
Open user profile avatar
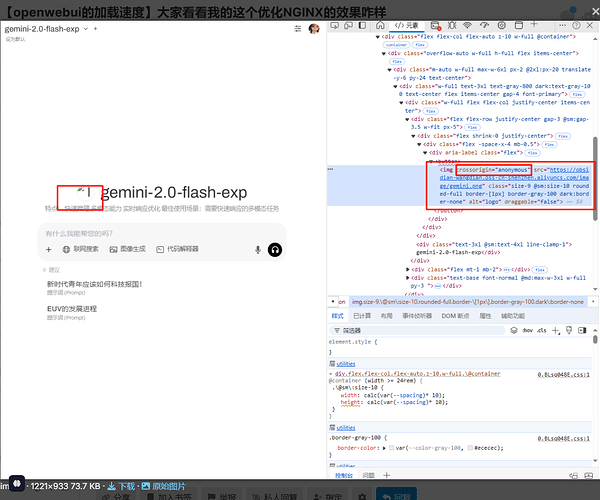(x=314, y=29)
